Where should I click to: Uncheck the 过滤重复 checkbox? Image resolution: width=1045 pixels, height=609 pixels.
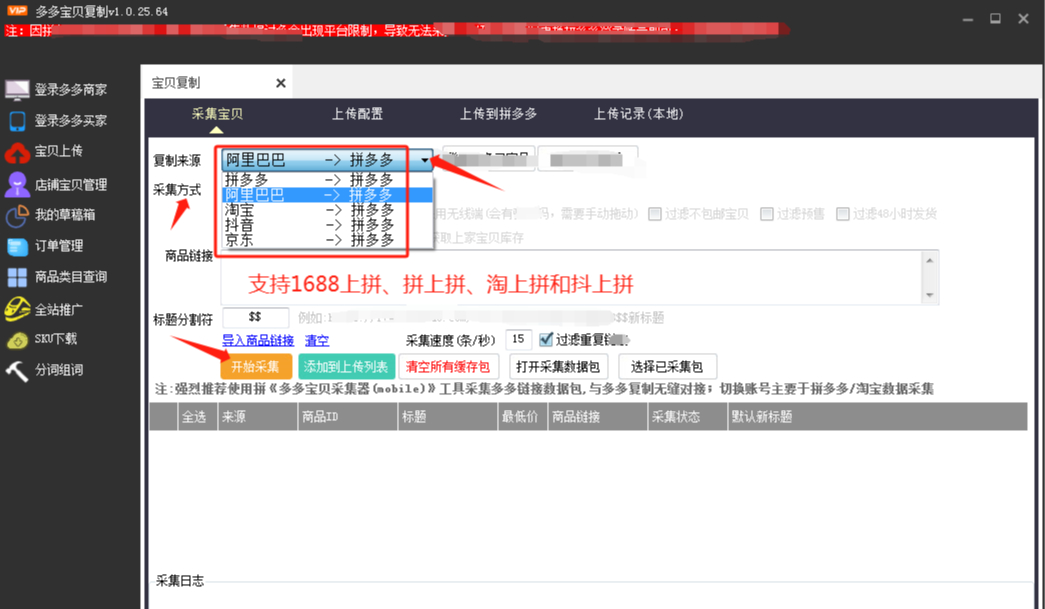546,340
